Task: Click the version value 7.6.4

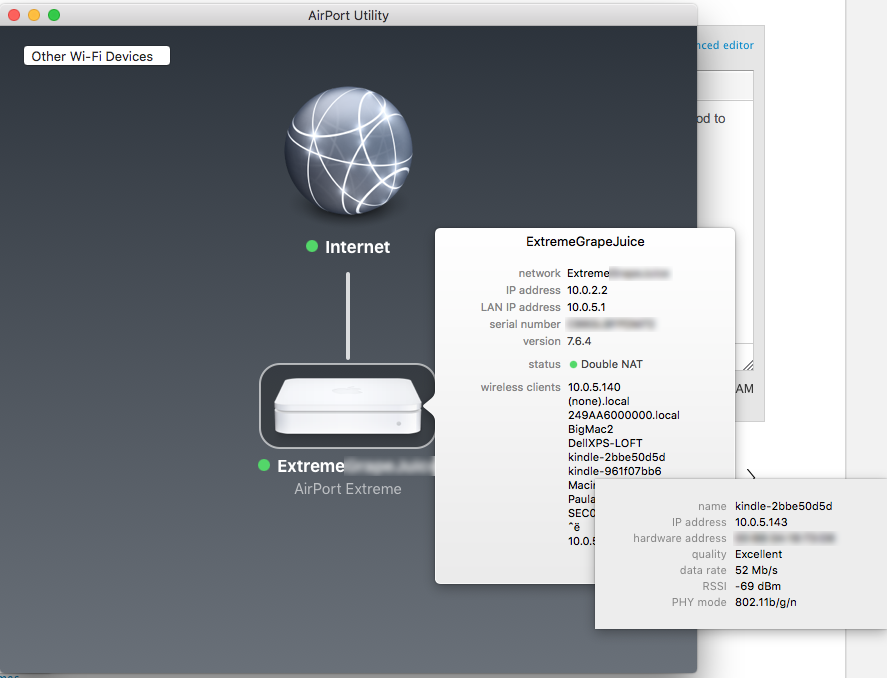Action: pyautogui.click(x=579, y=341)
